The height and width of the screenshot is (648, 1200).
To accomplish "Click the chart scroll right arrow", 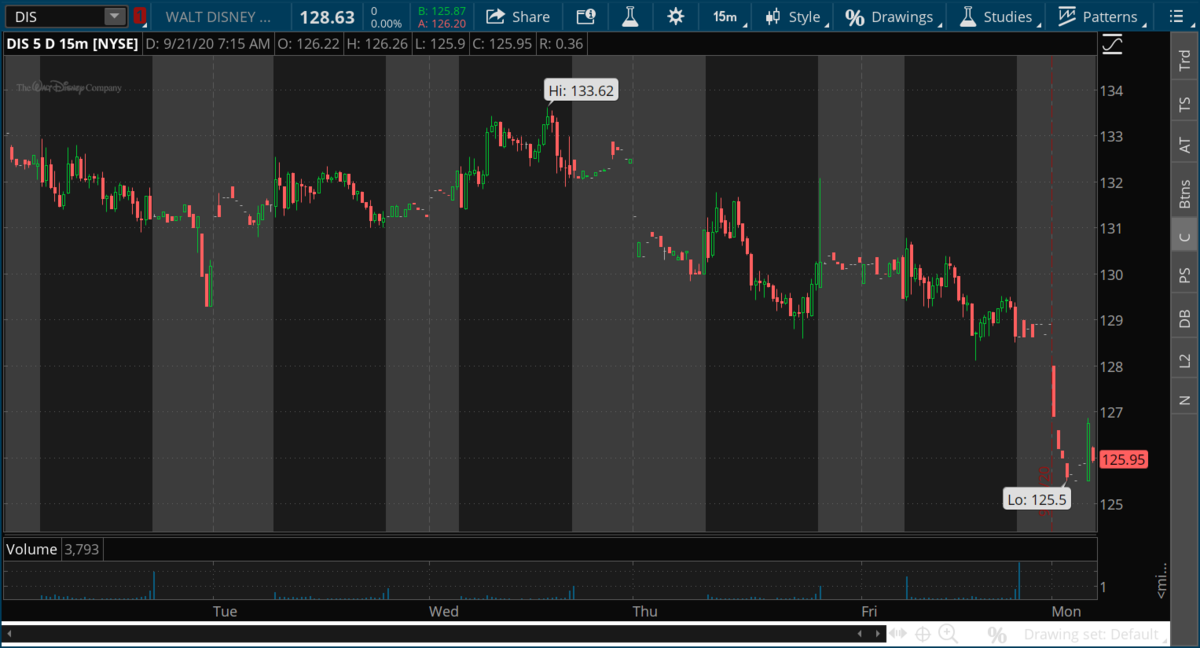I will point(877,634).
